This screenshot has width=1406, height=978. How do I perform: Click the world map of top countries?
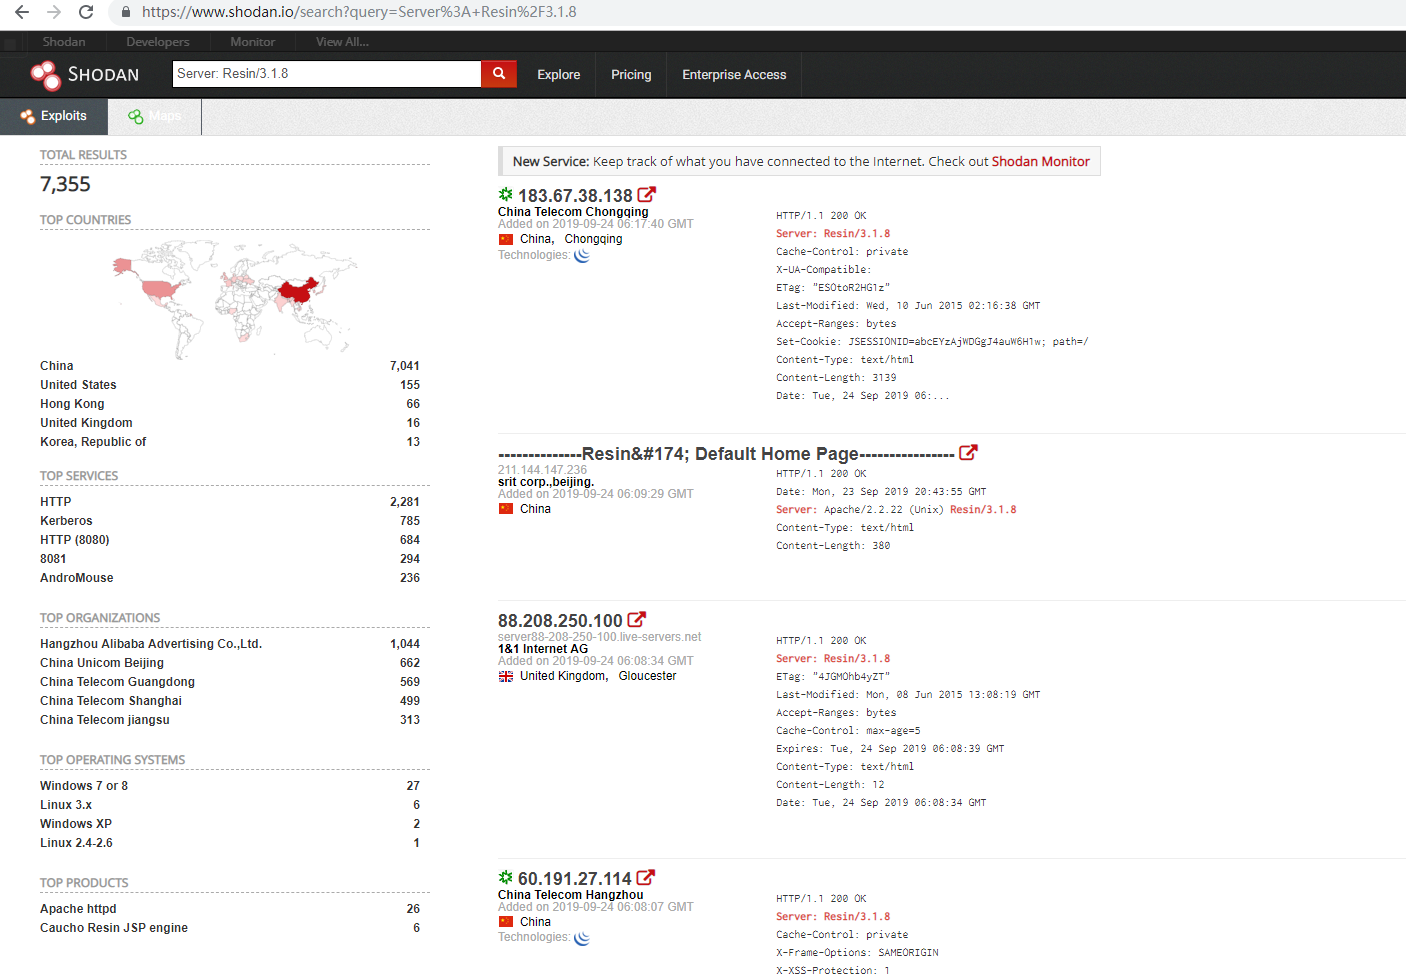coord(235,295)
